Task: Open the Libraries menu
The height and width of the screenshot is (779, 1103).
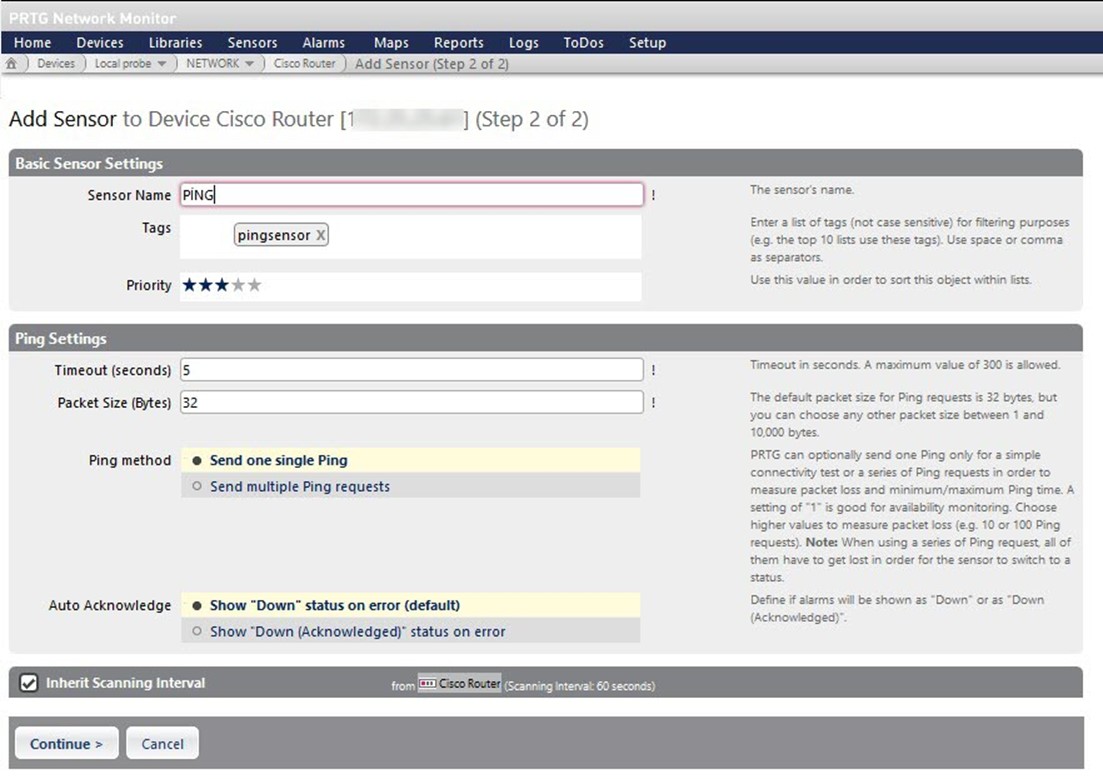Action: click(175, 42)
